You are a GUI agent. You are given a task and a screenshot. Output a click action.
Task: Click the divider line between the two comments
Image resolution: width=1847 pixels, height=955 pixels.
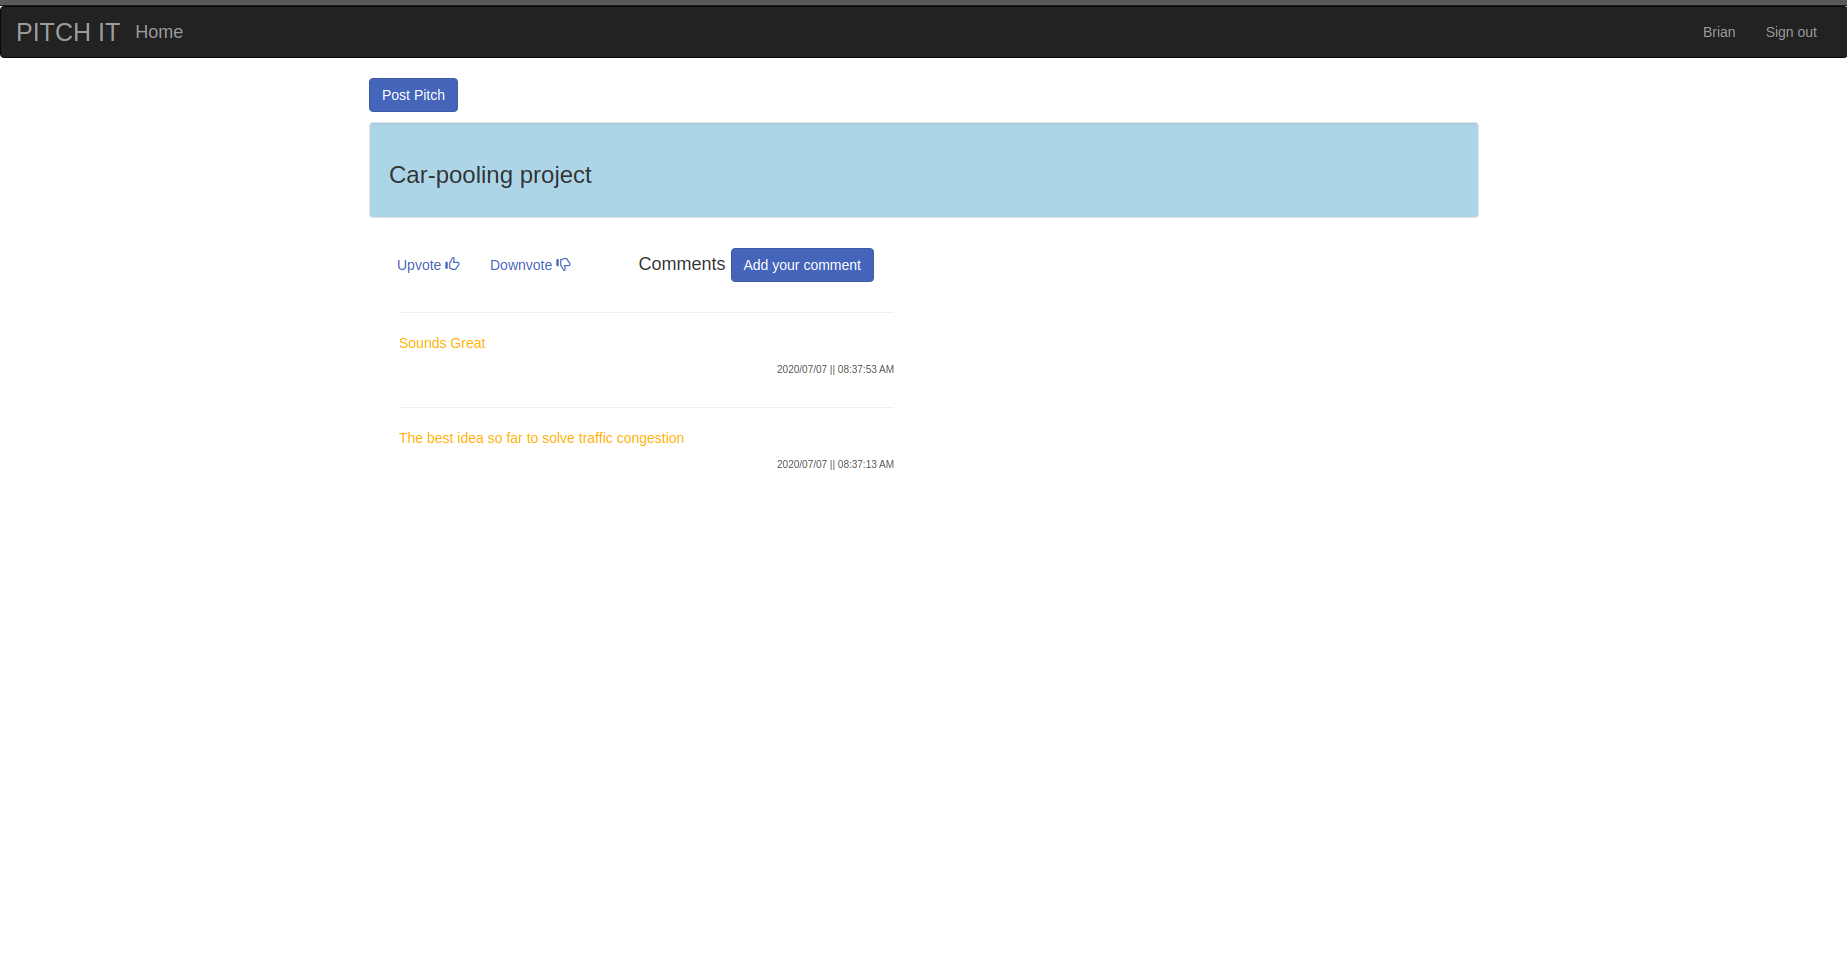(646, 407)
